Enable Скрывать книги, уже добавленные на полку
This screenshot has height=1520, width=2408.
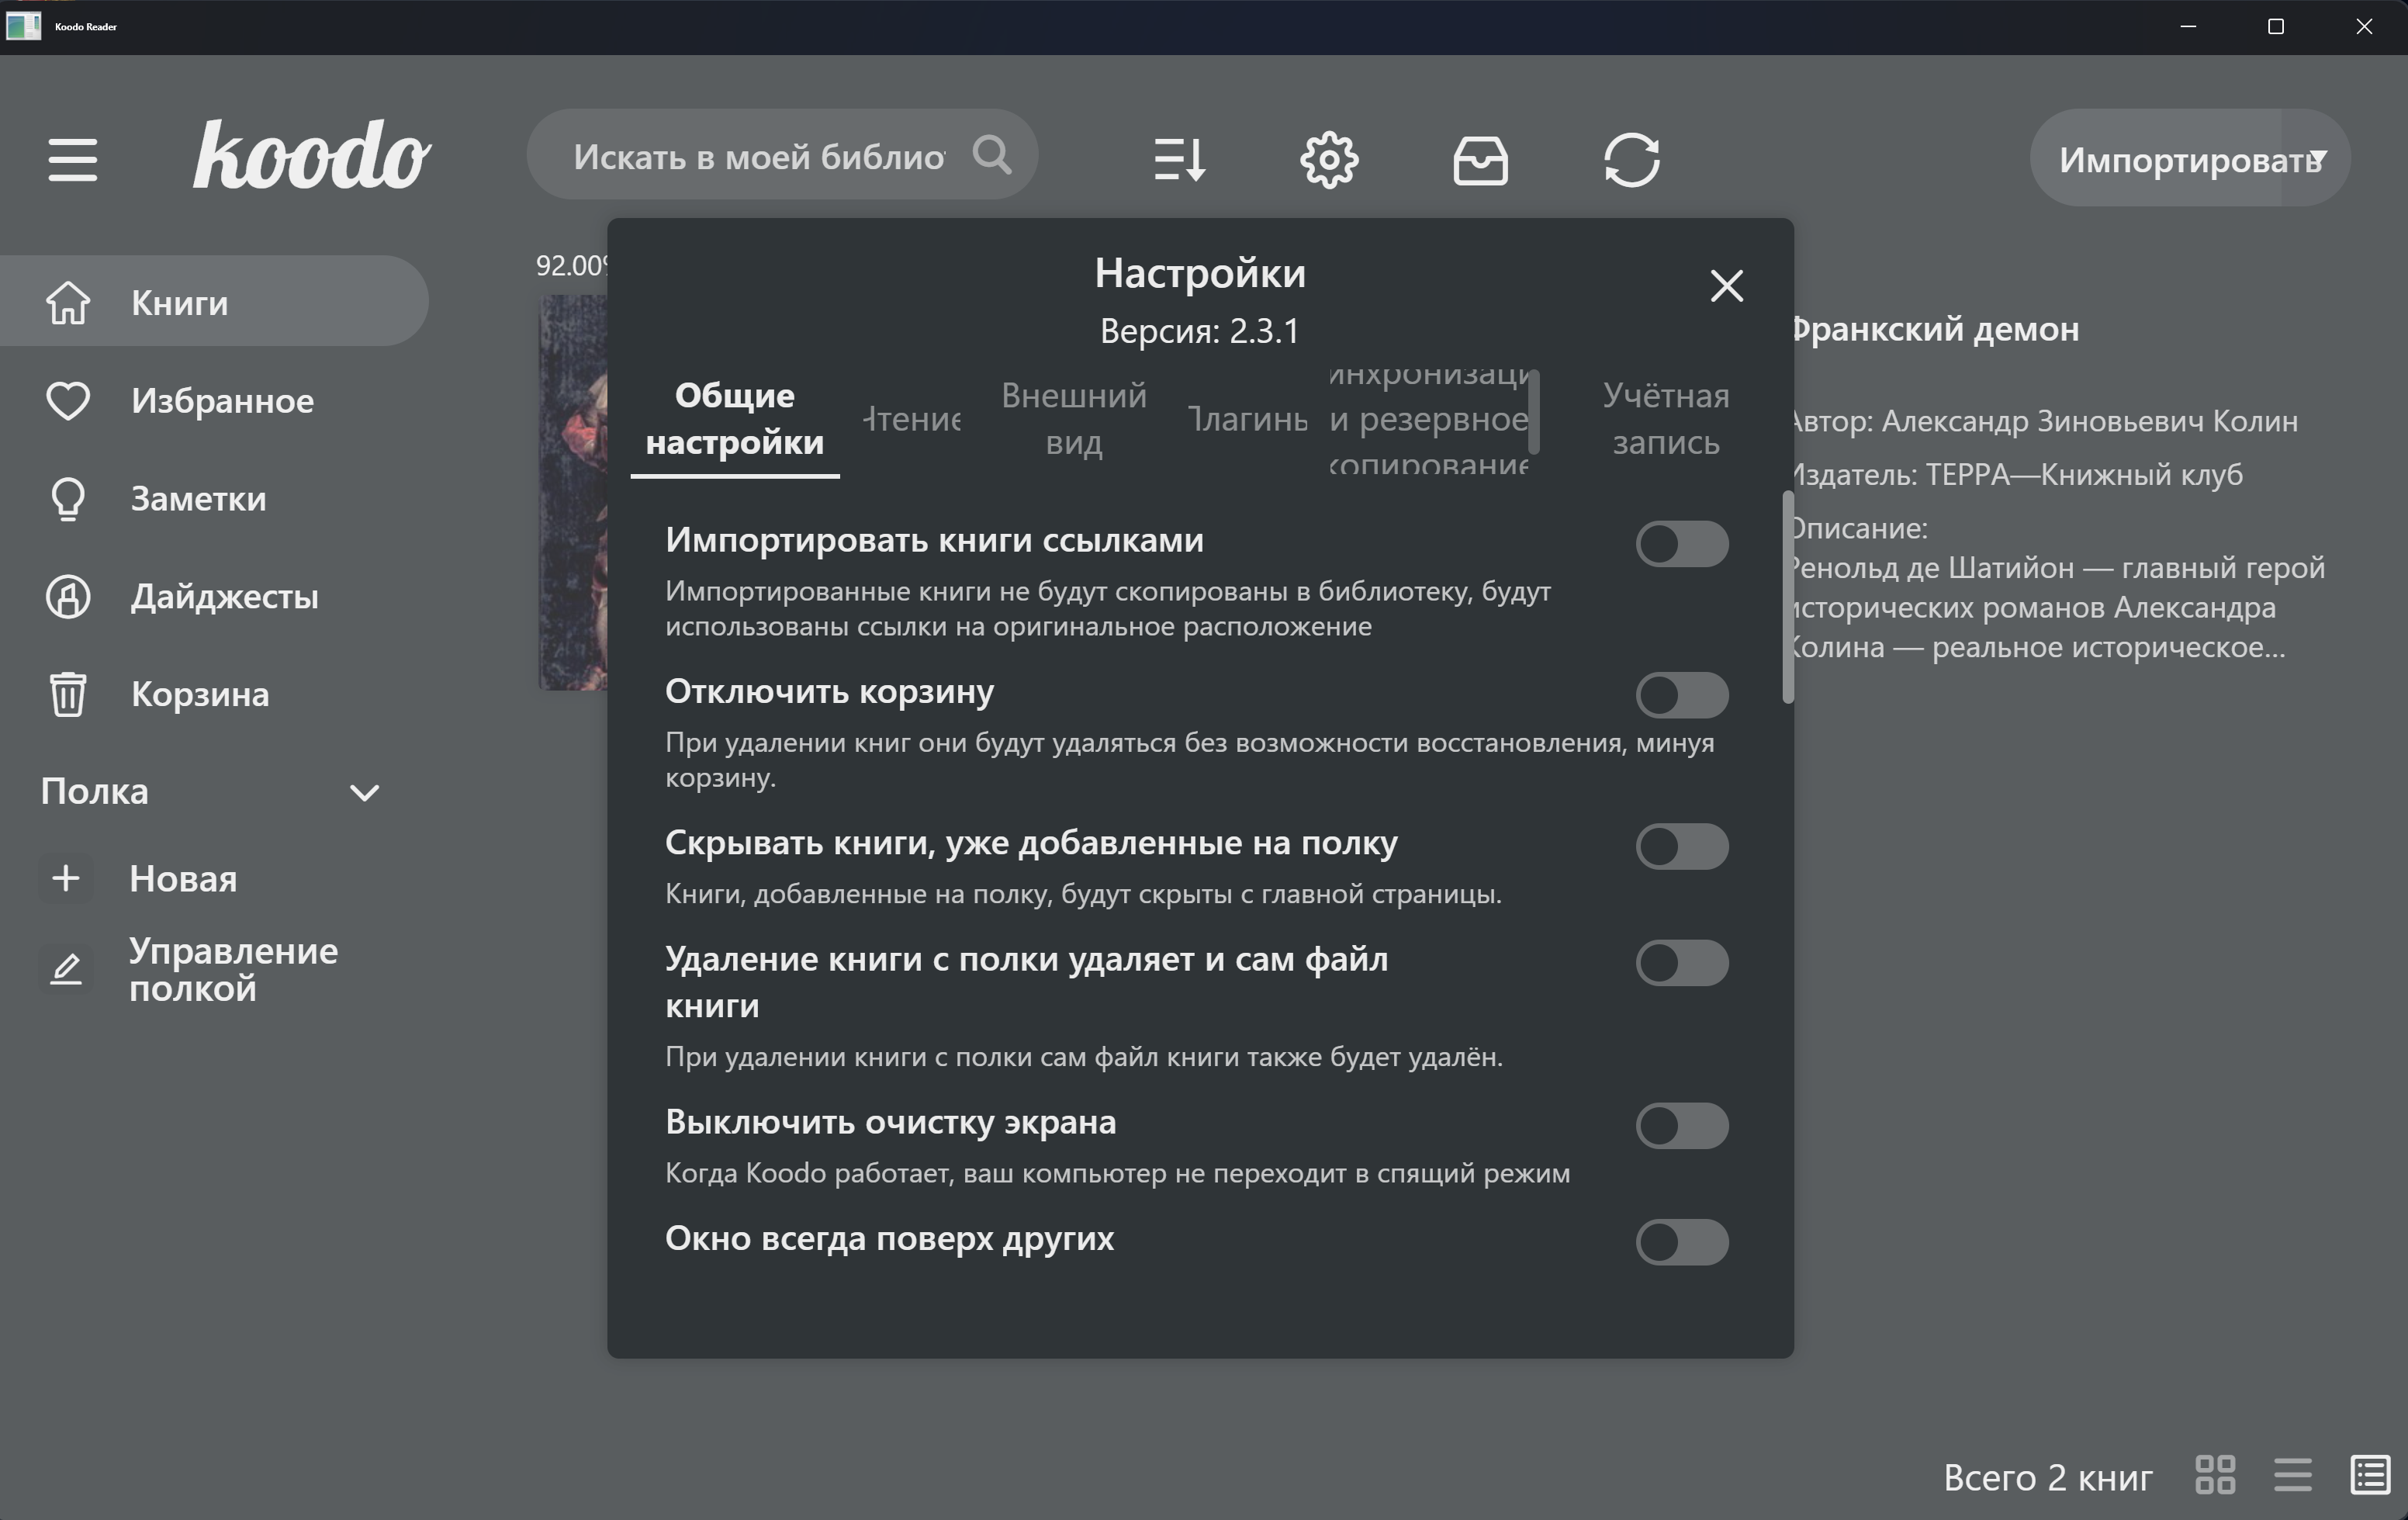pos(1682,846)
